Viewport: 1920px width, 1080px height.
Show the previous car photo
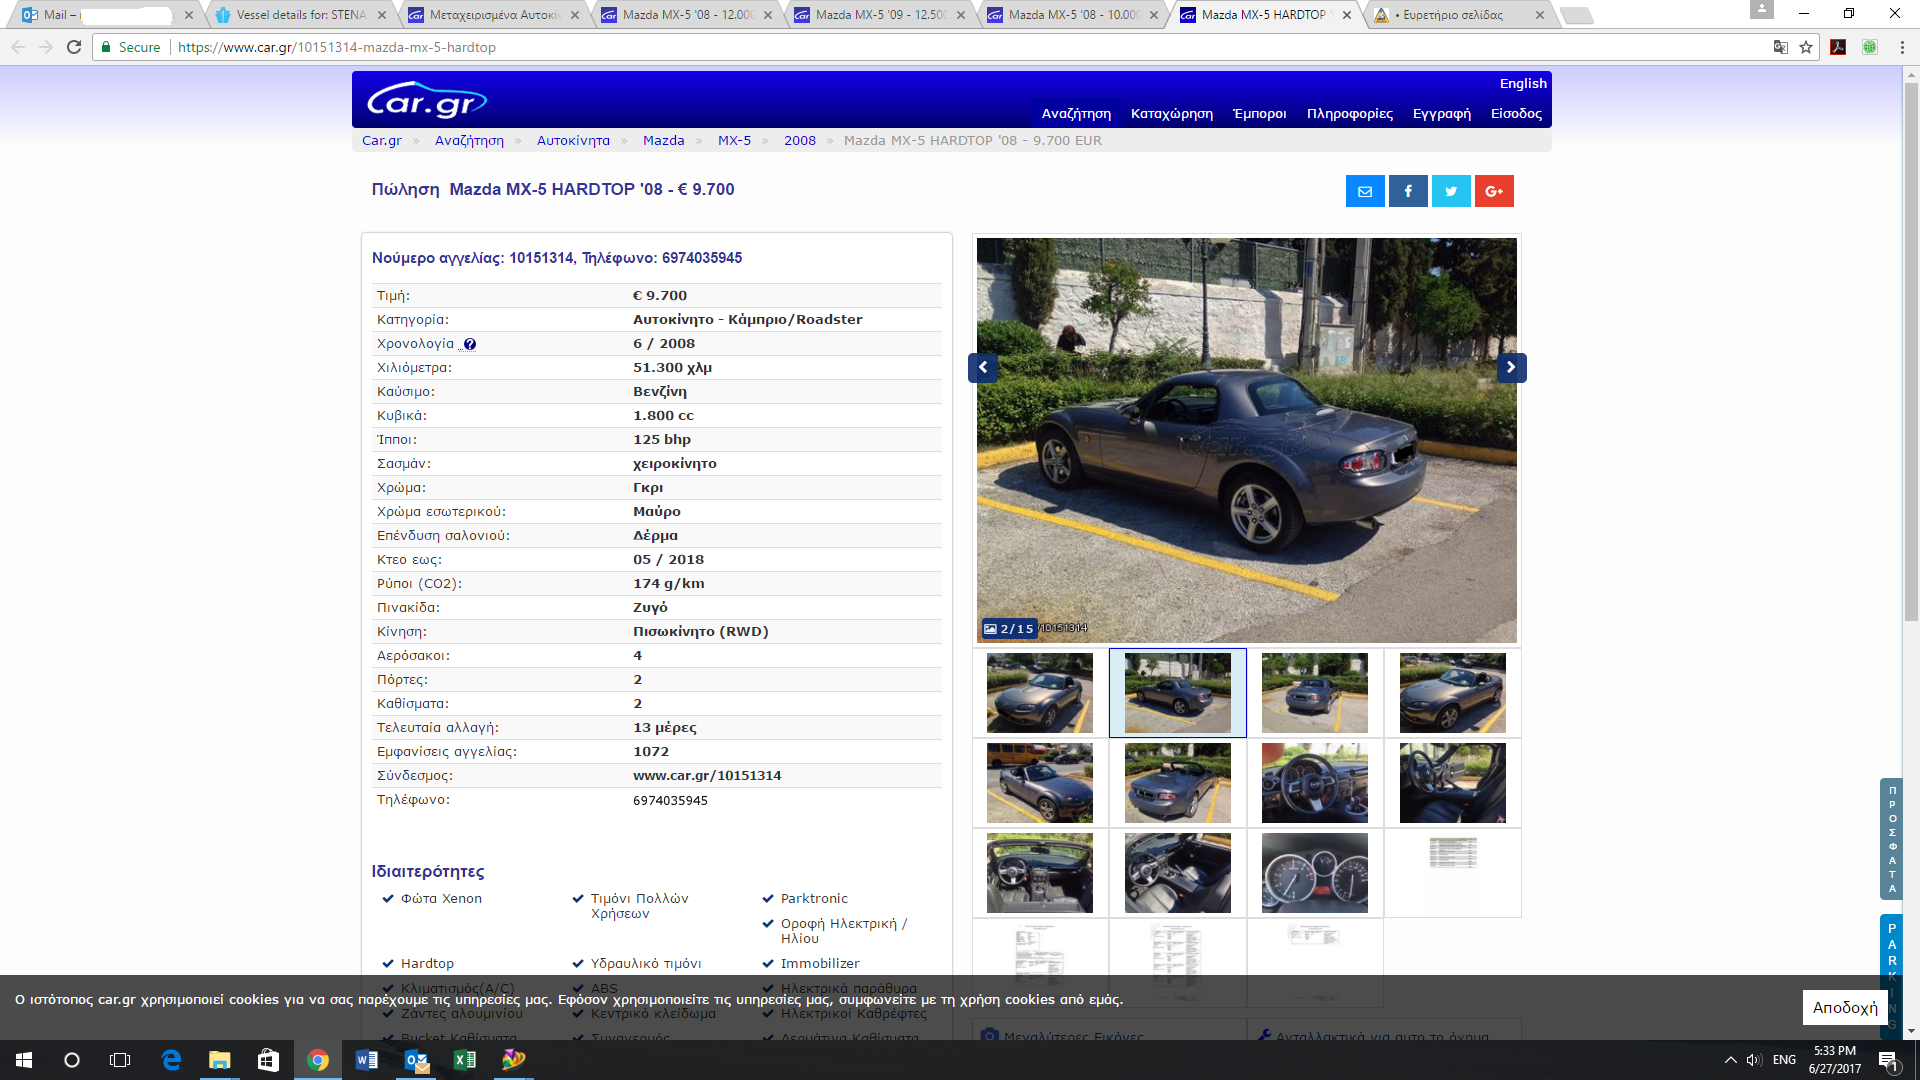click(983, 367)
